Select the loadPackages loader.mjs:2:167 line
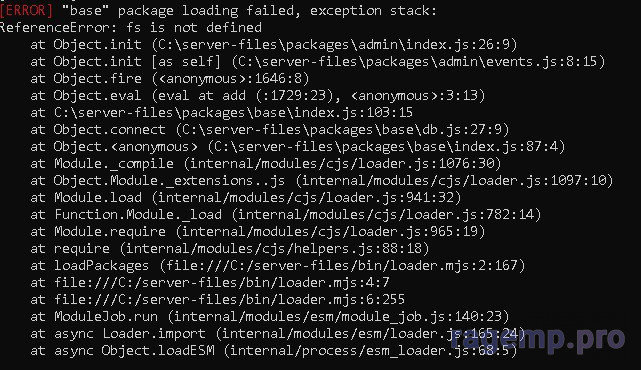641x370 pixels. [x=278, y=266]
